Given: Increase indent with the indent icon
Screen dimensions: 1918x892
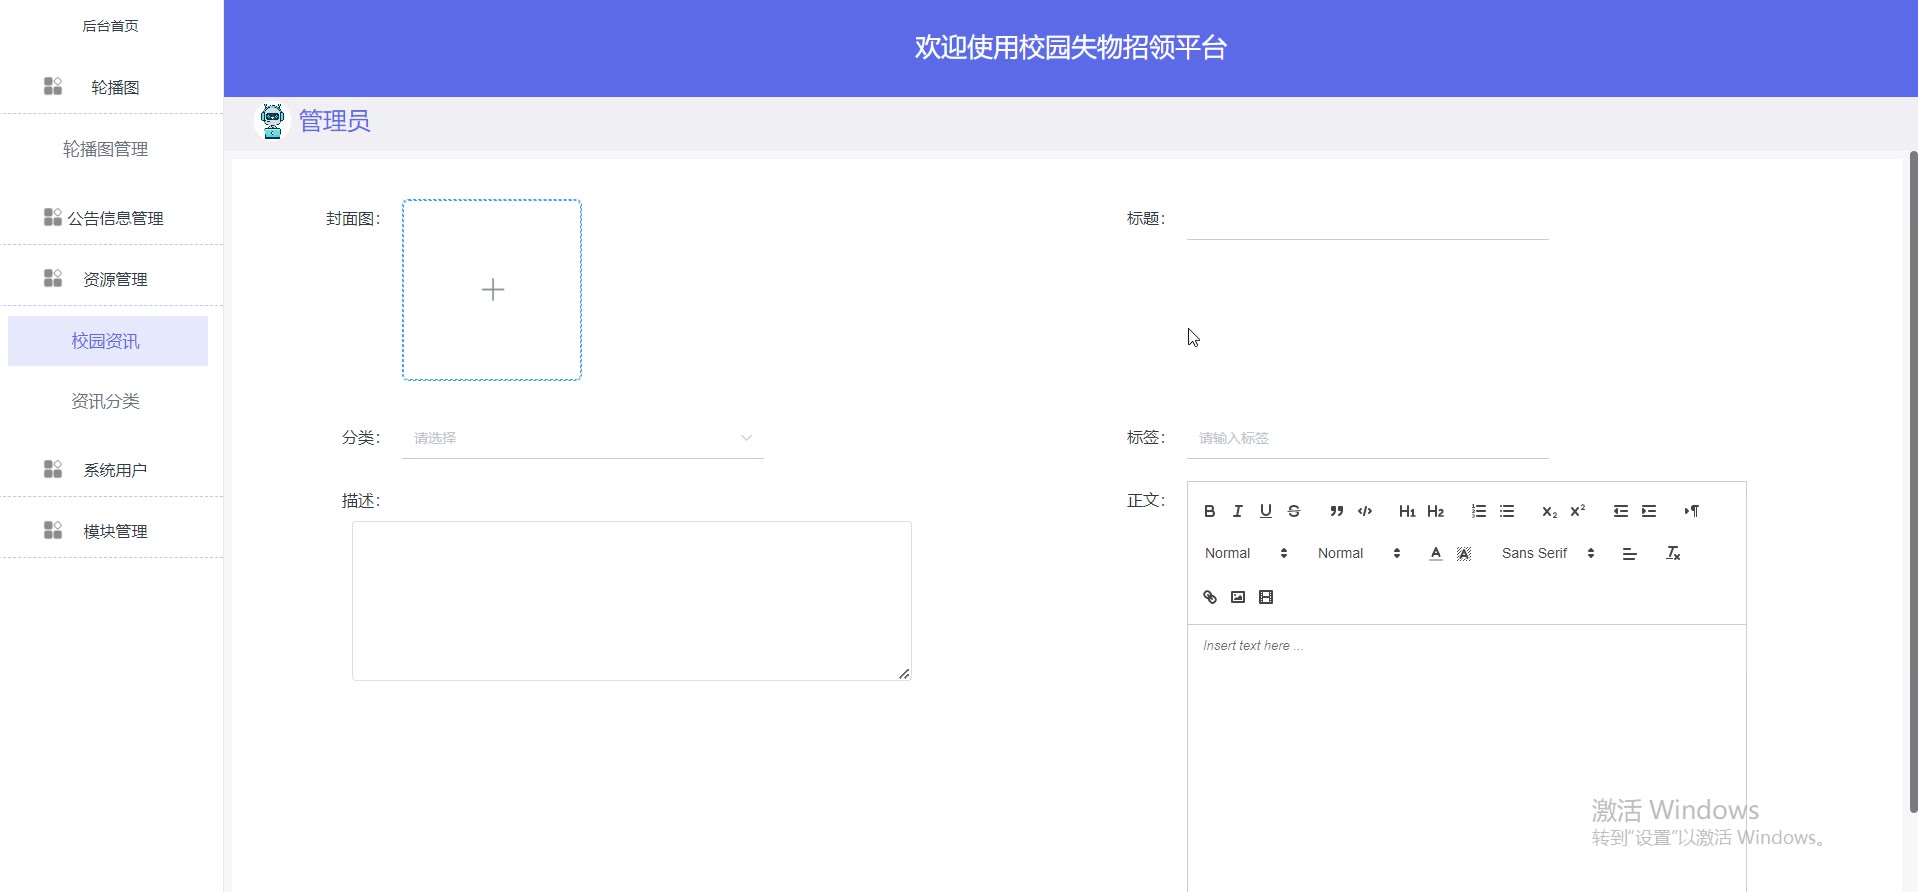Looking at the screenshot, I should 1648,511.
